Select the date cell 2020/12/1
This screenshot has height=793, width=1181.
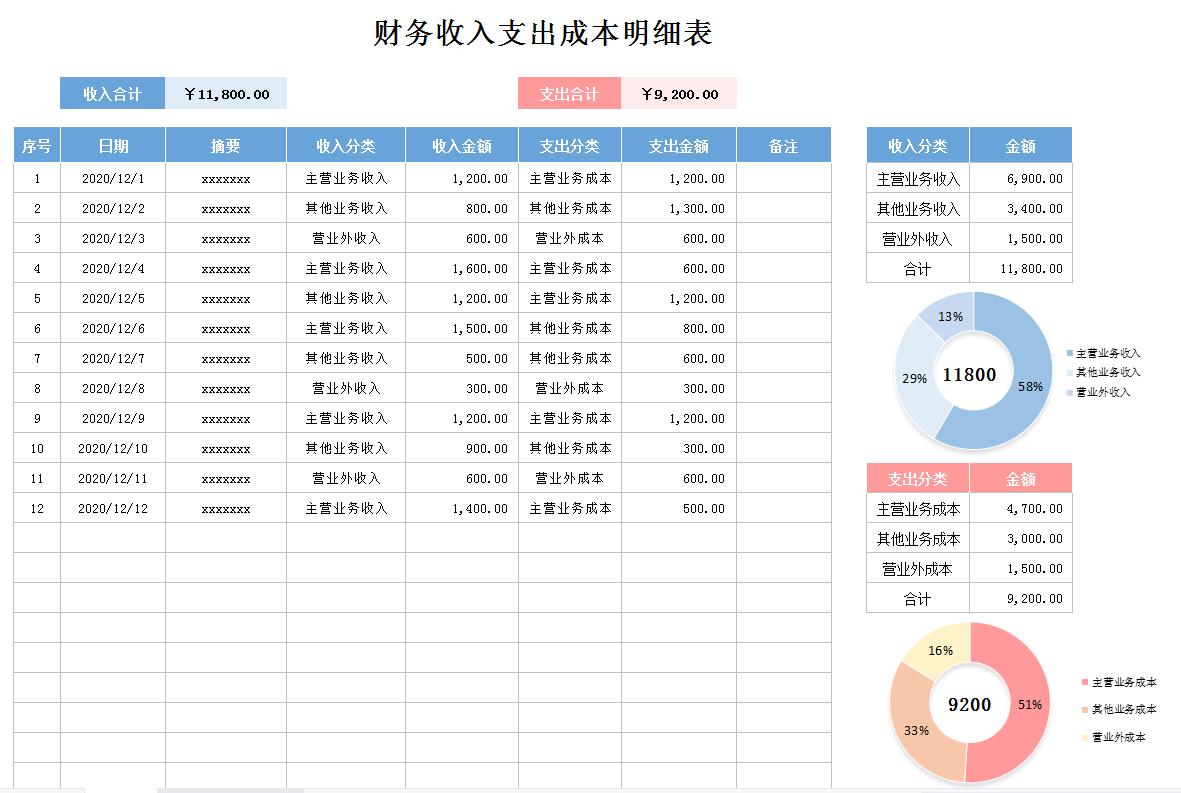[x=112, y=178]
